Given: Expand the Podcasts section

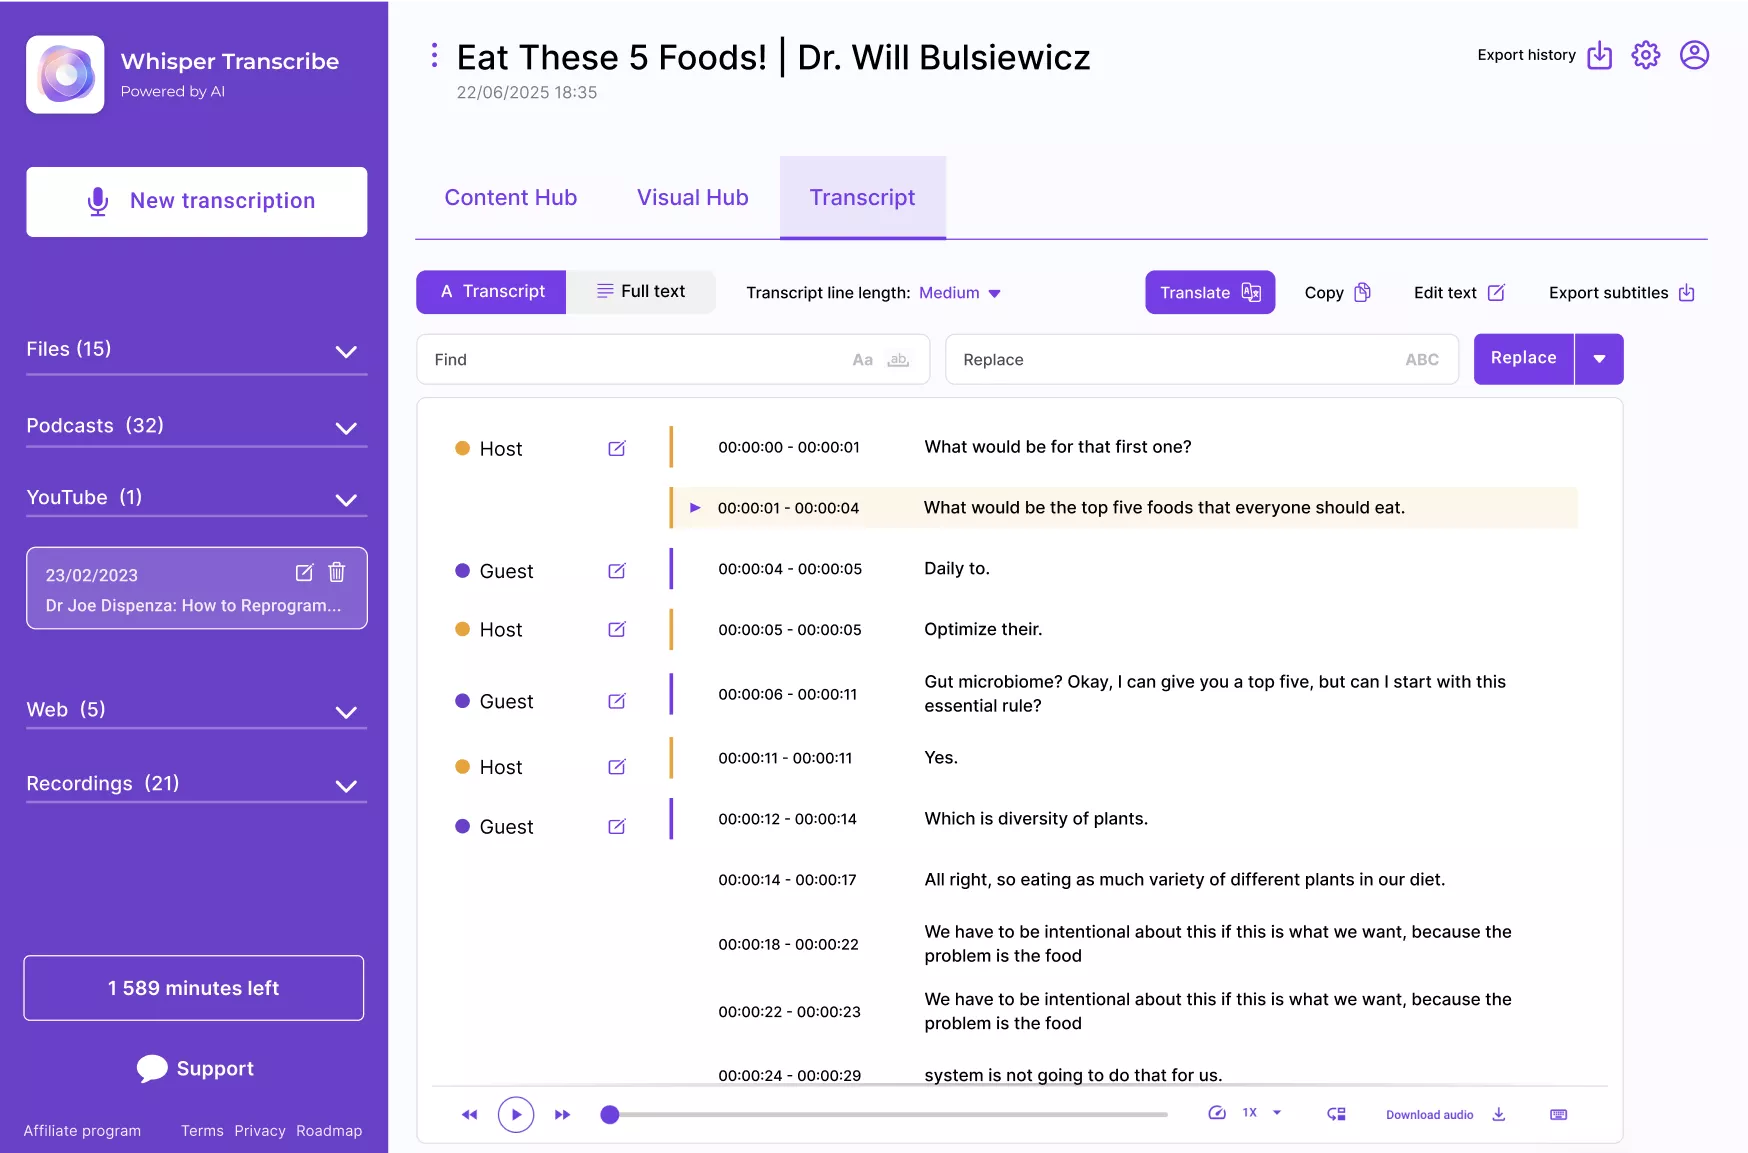Looking at the screenshot, I should pyautogui.click(x=346, y=428).
